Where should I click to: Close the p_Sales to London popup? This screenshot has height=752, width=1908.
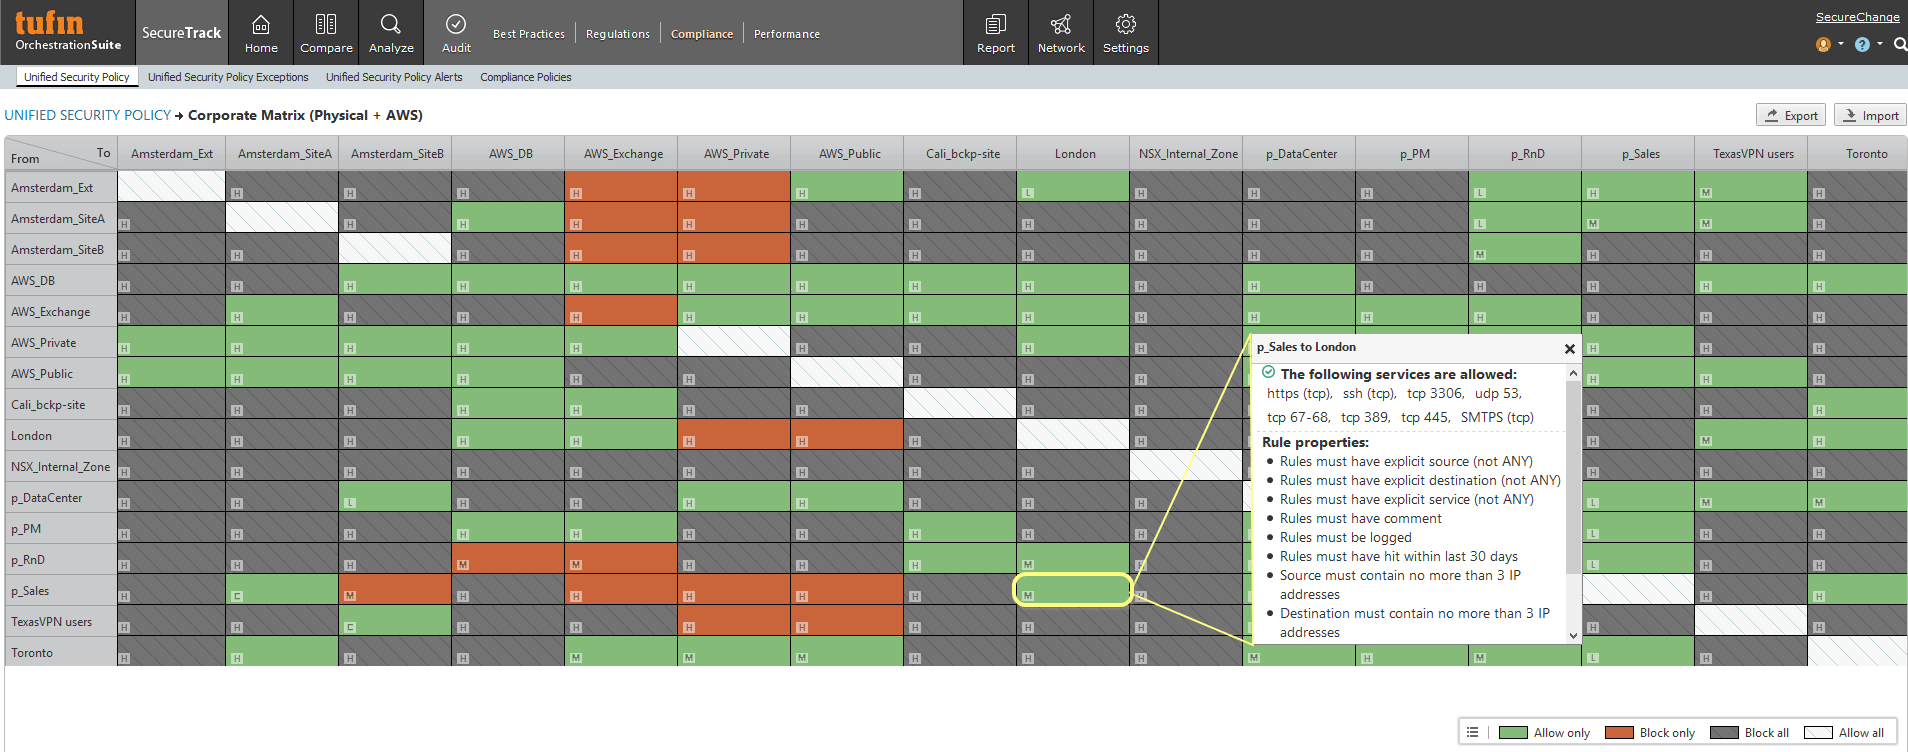point(1569,349)
